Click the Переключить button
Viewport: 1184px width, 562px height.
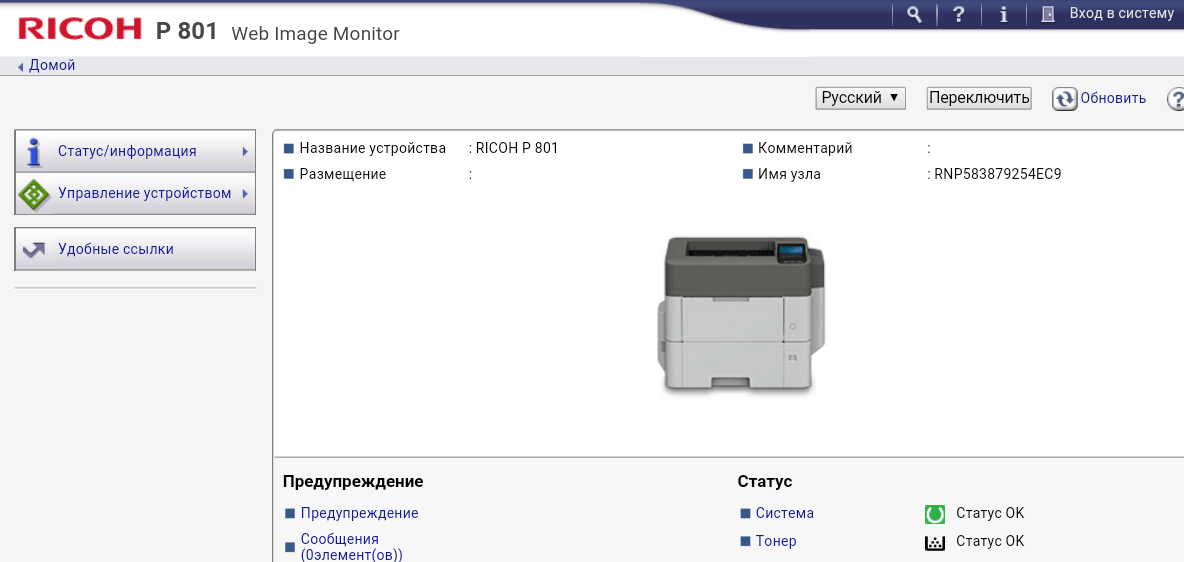[x=979, y=98]
